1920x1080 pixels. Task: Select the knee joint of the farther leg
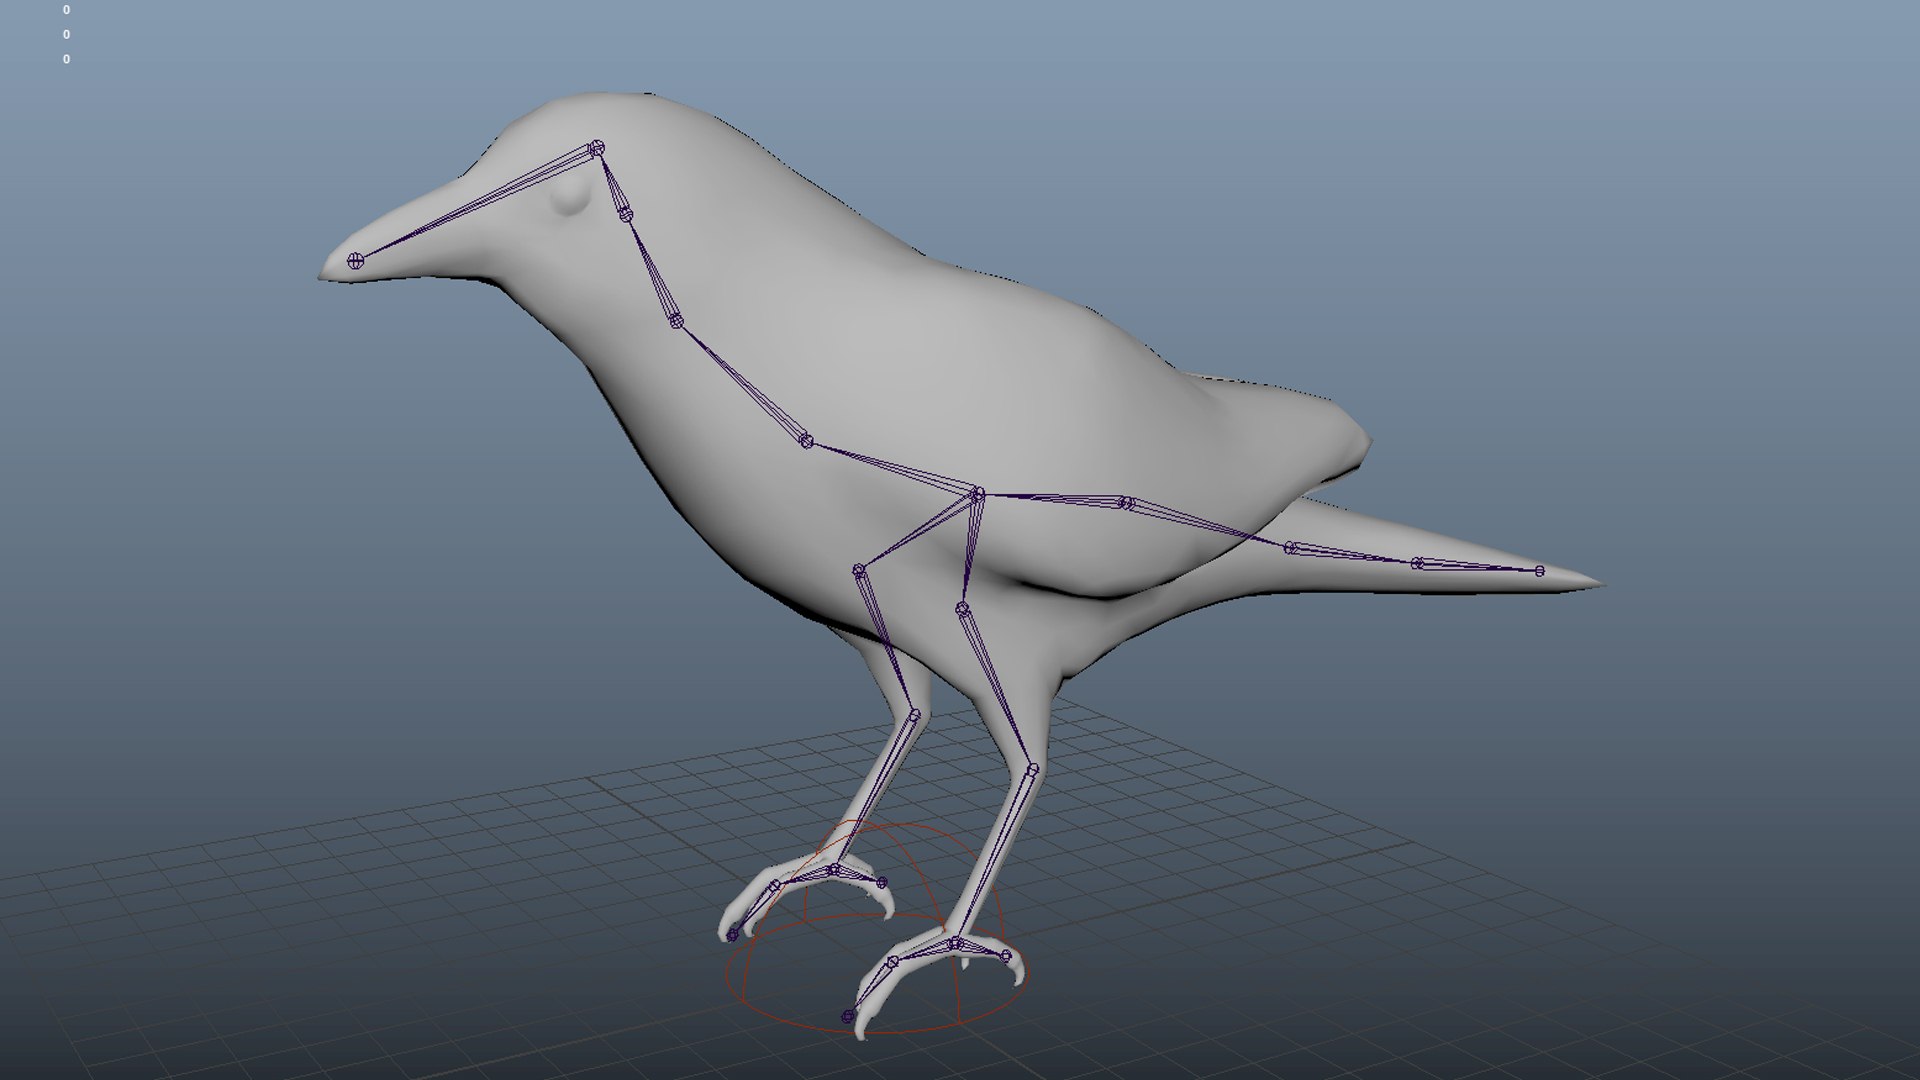pyautogui.click(x=858, y=570)
